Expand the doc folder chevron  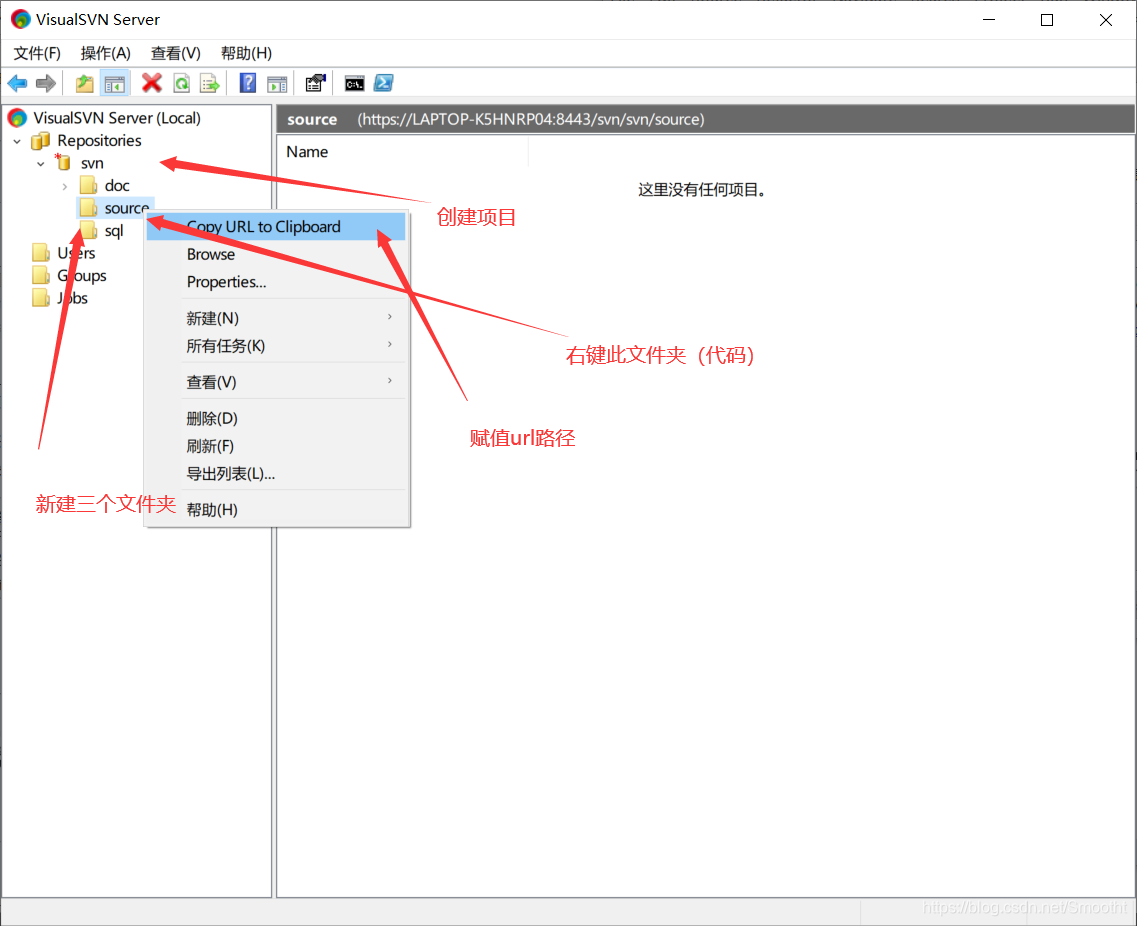65,186
